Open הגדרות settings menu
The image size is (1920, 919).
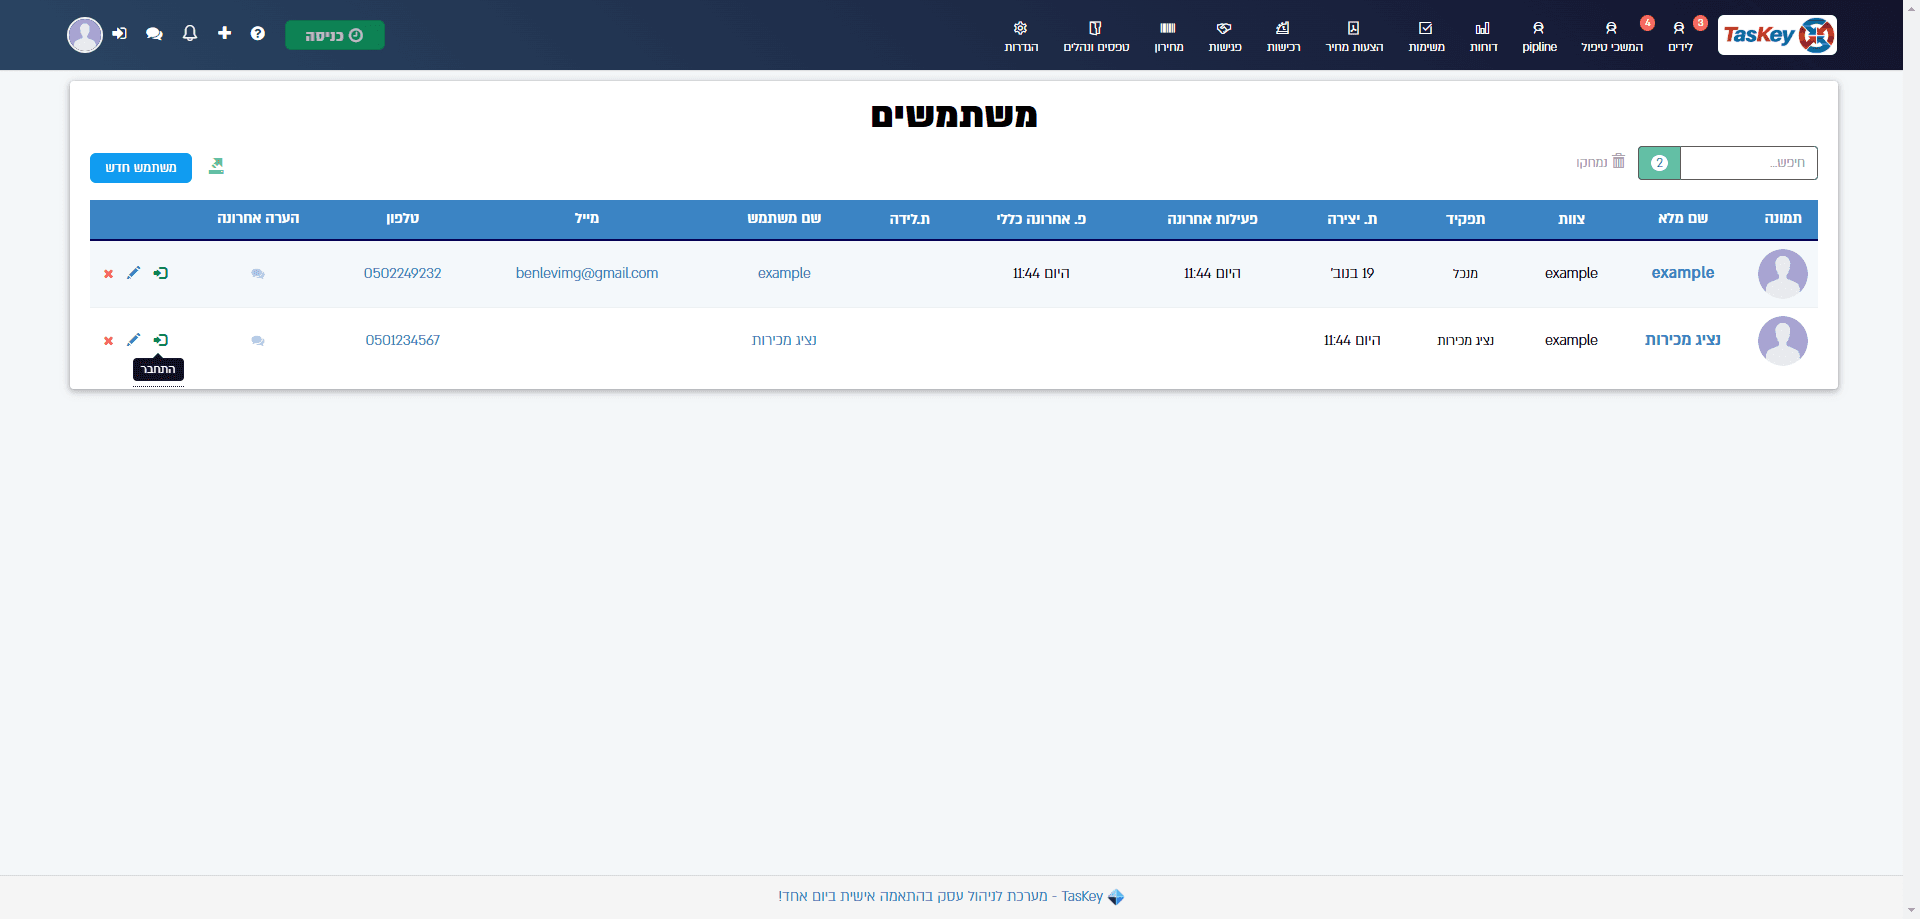1021,36
